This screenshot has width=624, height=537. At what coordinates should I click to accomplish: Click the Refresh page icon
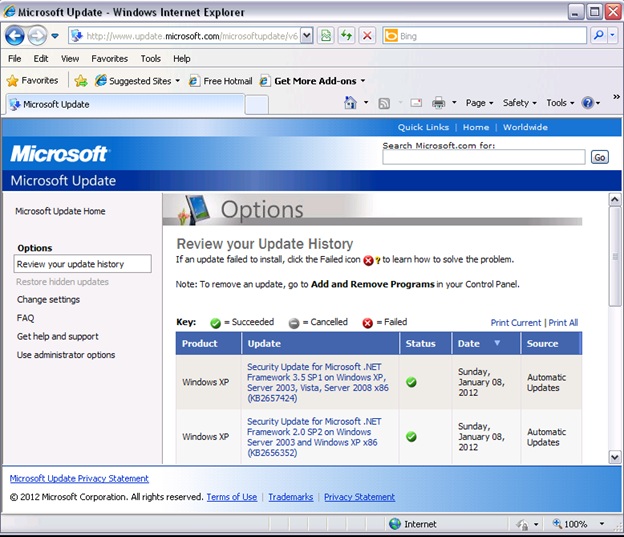pyautogui.click(x=346, y=36)
